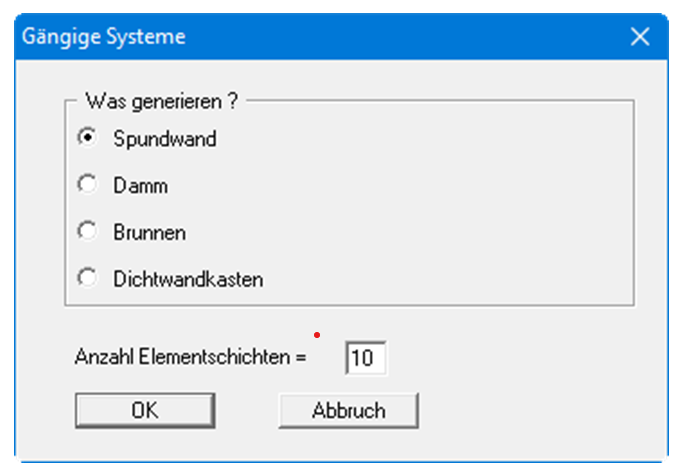The width and height of the screenshot is (679, 466).
Task: Click empty space right of the Abbruch button
Action: [530, 410]
